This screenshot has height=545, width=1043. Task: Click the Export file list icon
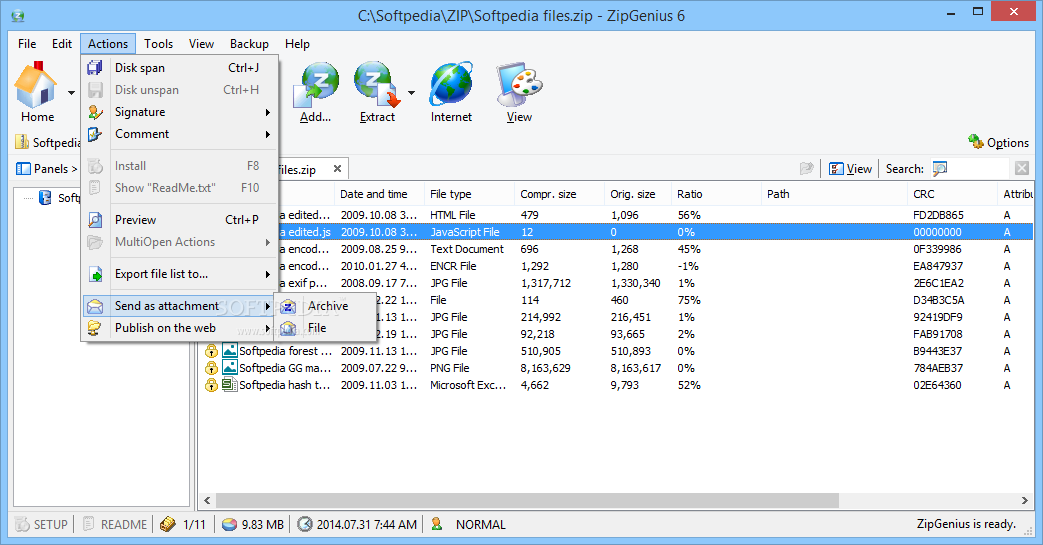click(x=95, y=273)
